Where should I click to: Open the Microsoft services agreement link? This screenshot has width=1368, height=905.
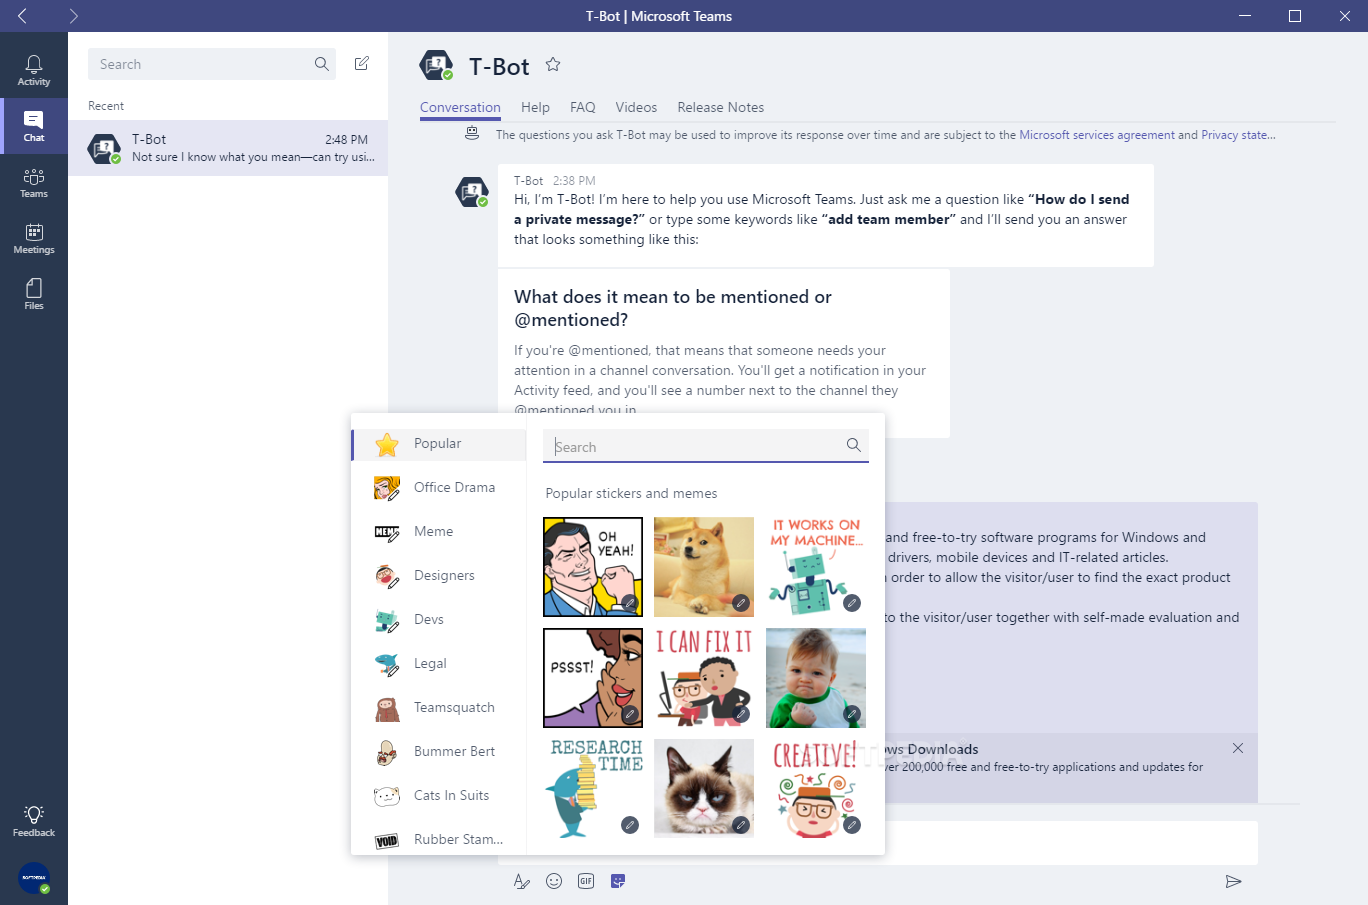(1097, 135)
